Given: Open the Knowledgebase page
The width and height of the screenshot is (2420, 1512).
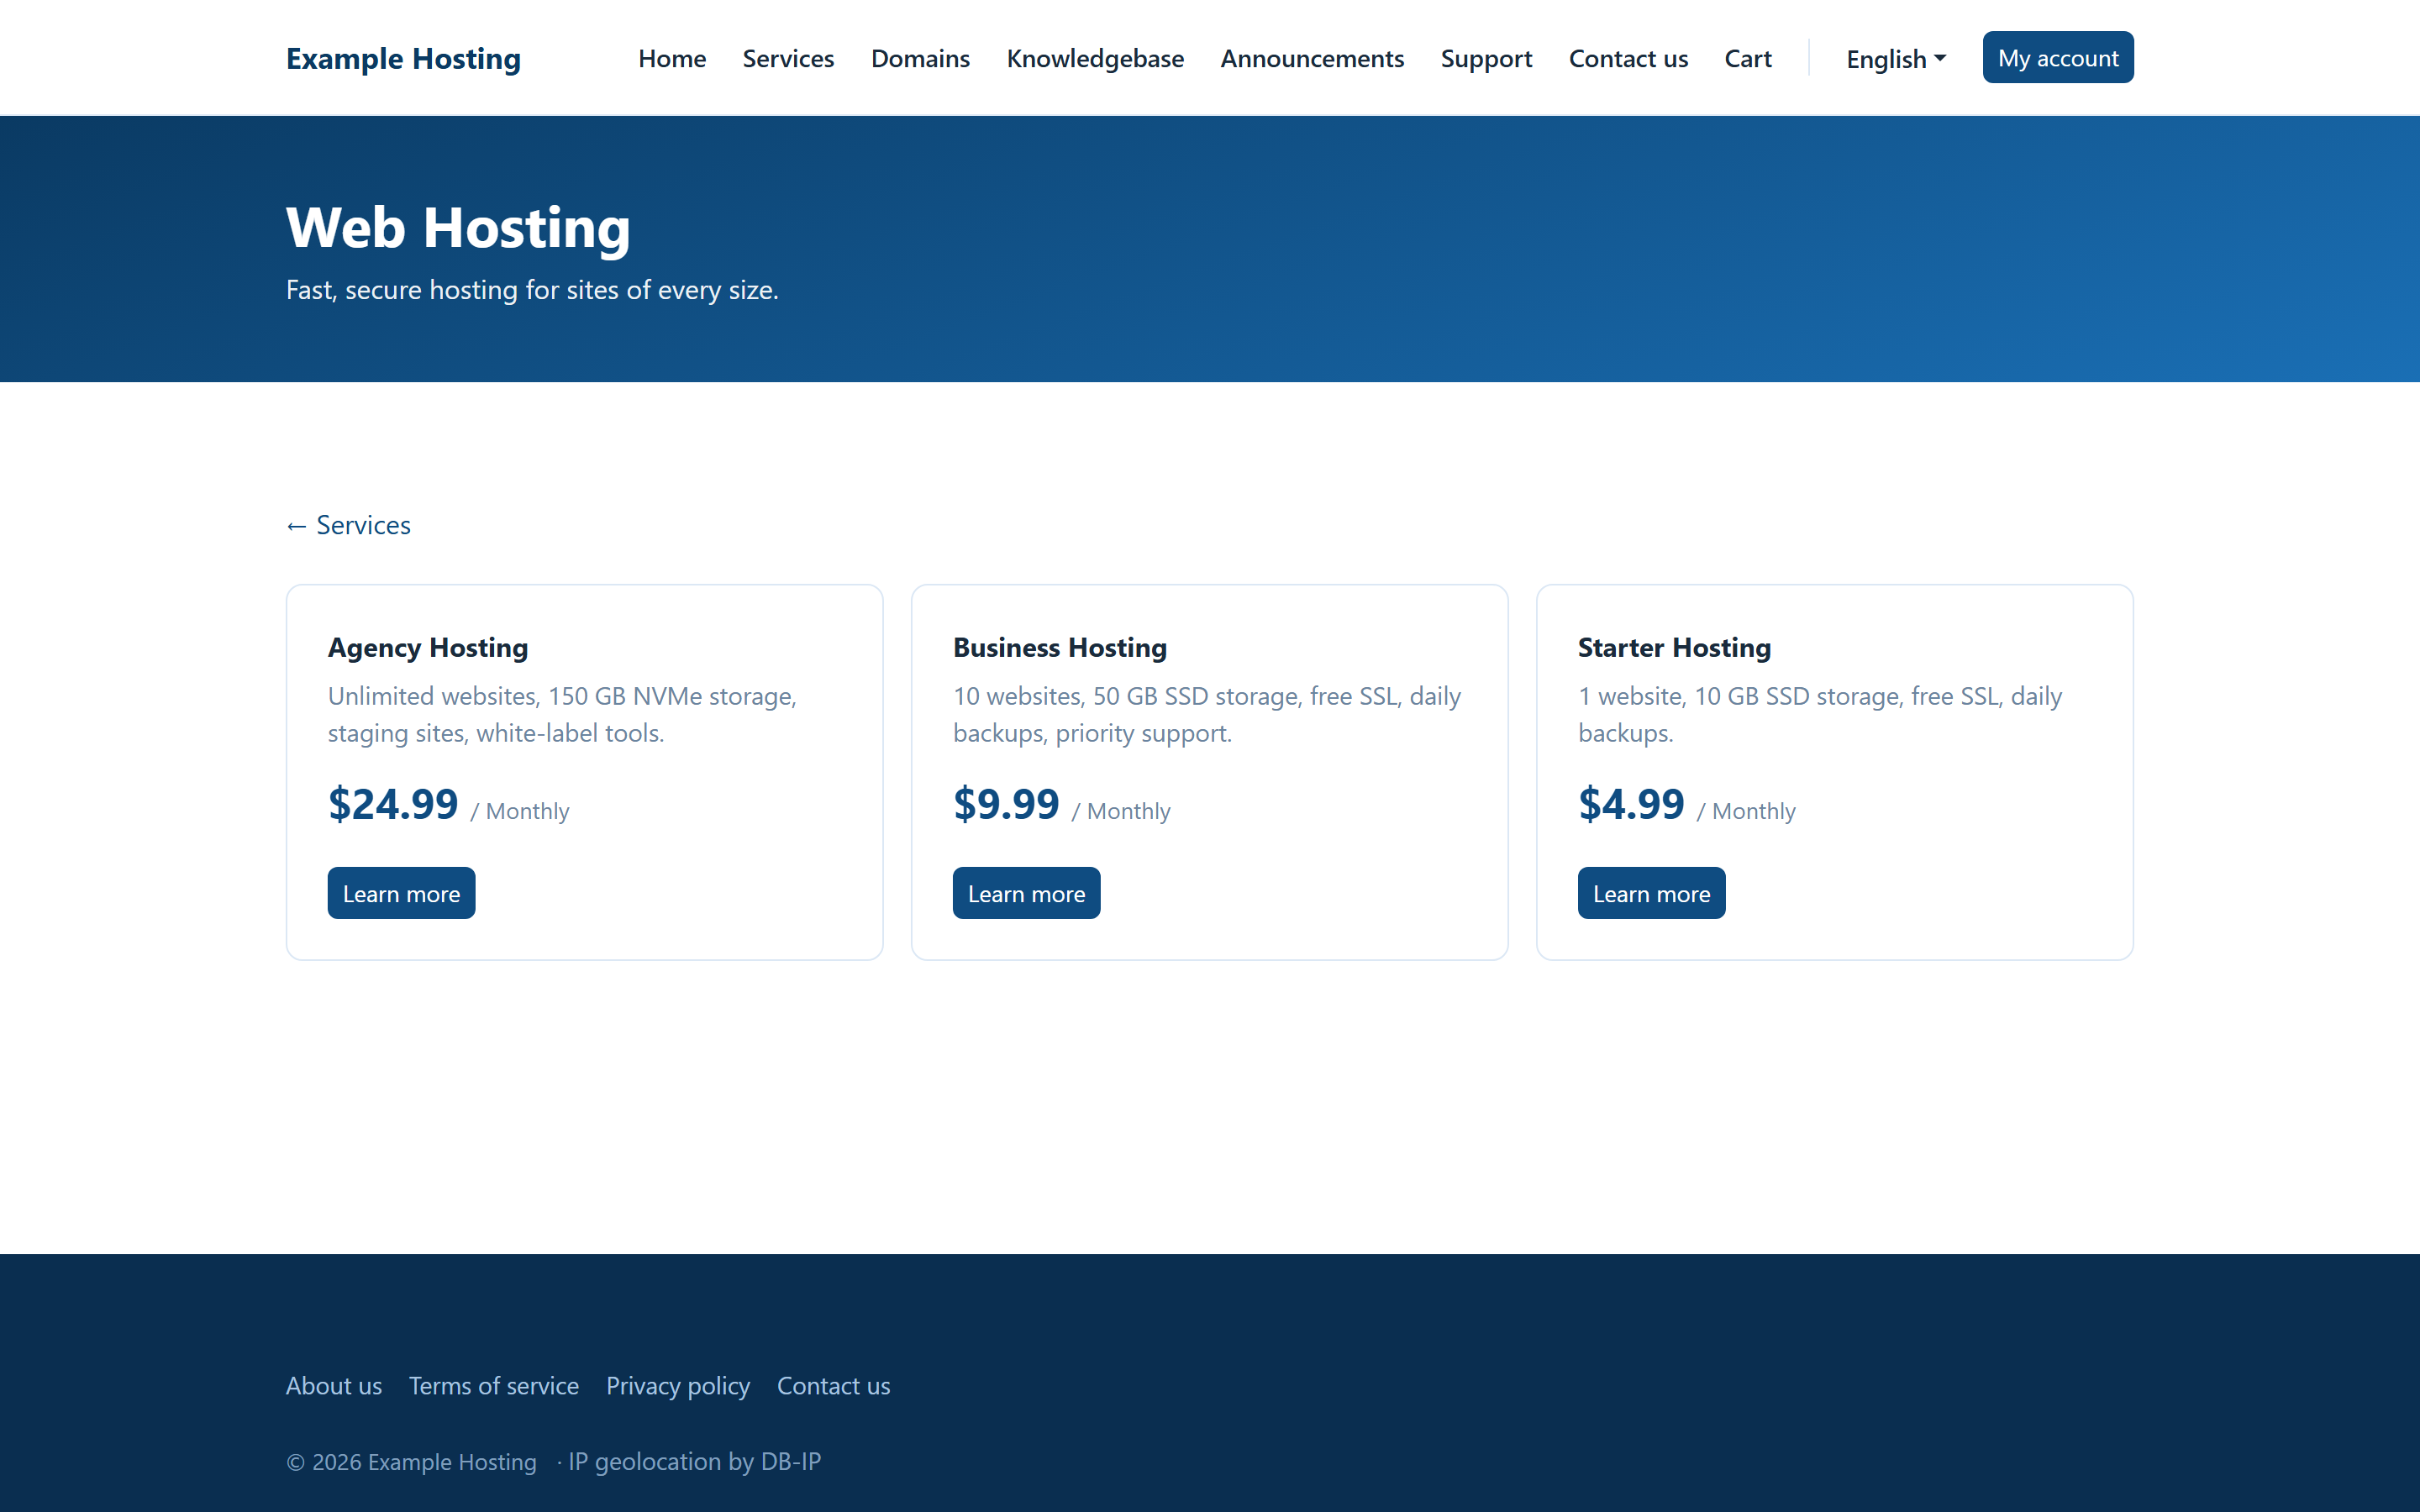Looking at the screenshot, I should click(1095, 59).
